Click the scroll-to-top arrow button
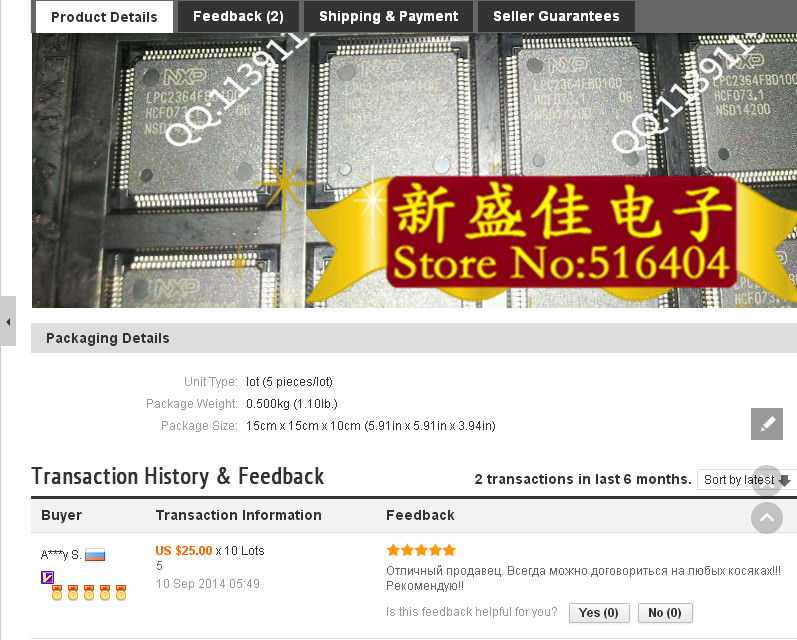Screen dimensions: 797x640 point(767,518)
